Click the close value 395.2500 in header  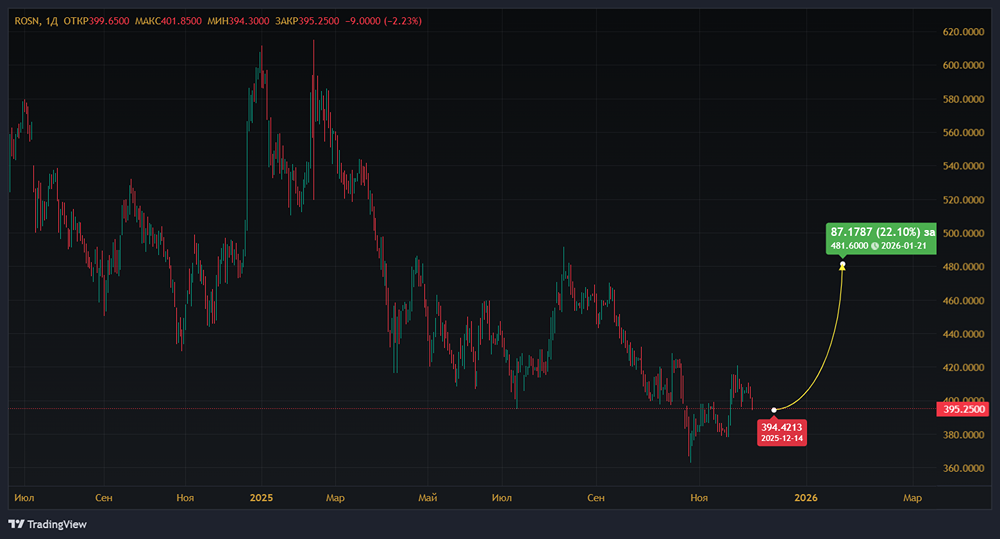point(319,21)
